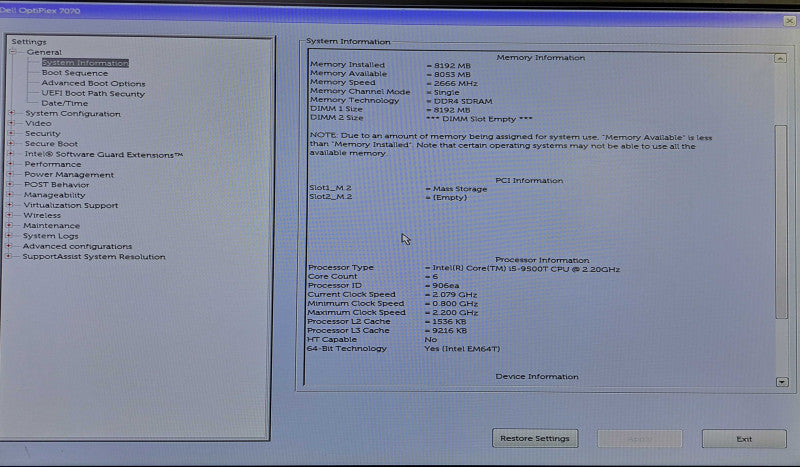800x467 pixels.
Task: Open Date/Time settings
Action: click(64, 103)
